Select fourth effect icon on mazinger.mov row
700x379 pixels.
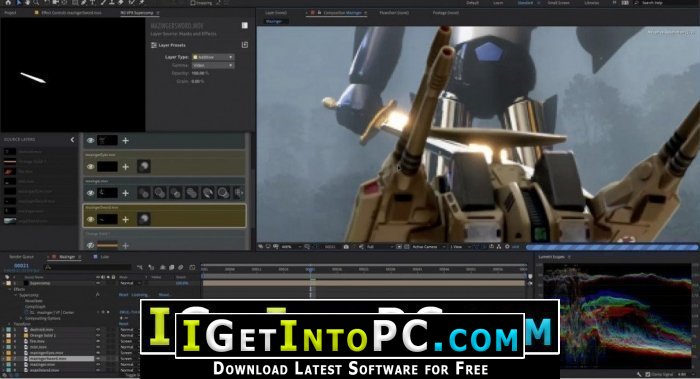pos(192,193)
